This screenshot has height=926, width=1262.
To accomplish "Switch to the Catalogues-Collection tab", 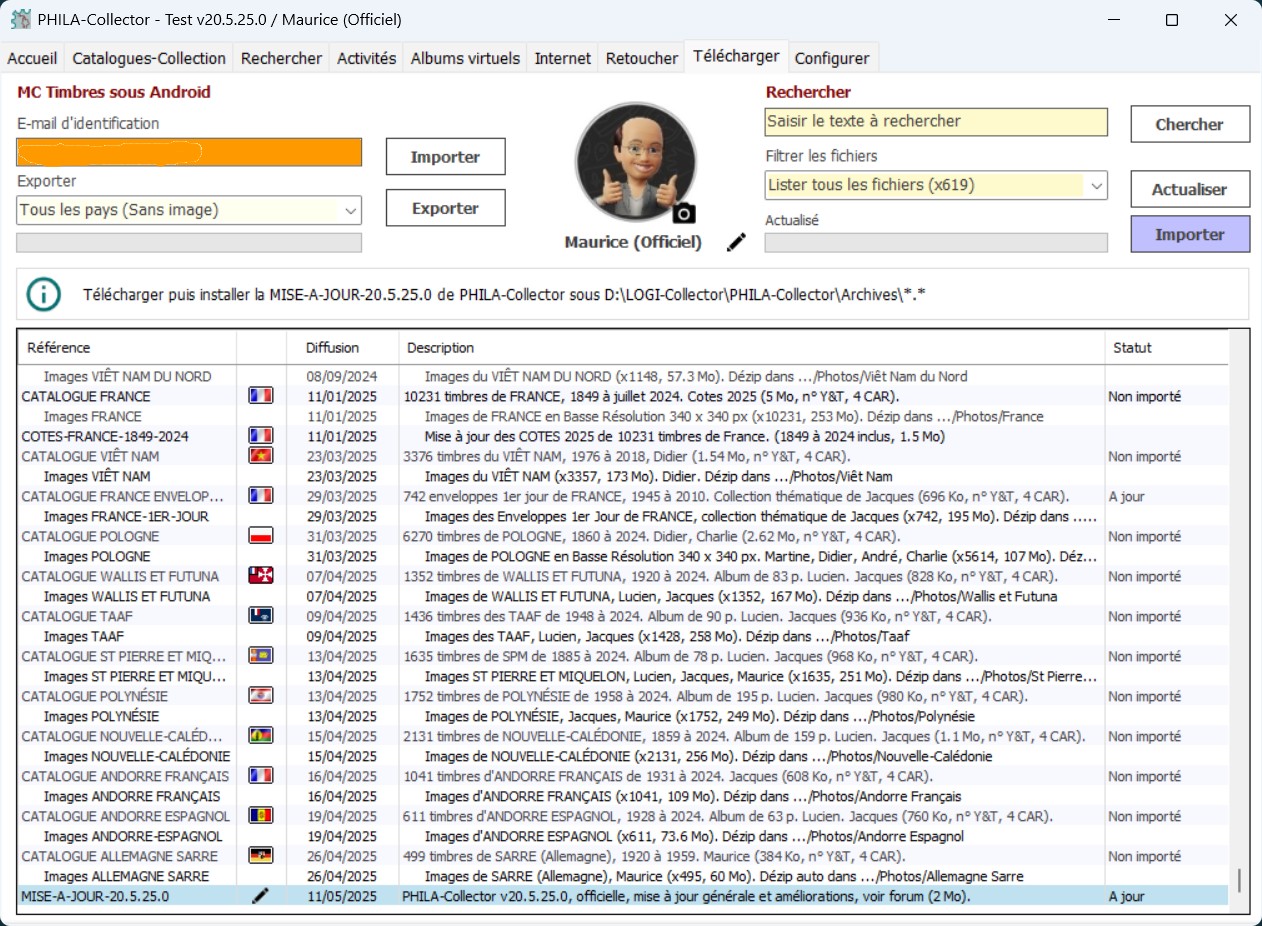I will point(149,58).
